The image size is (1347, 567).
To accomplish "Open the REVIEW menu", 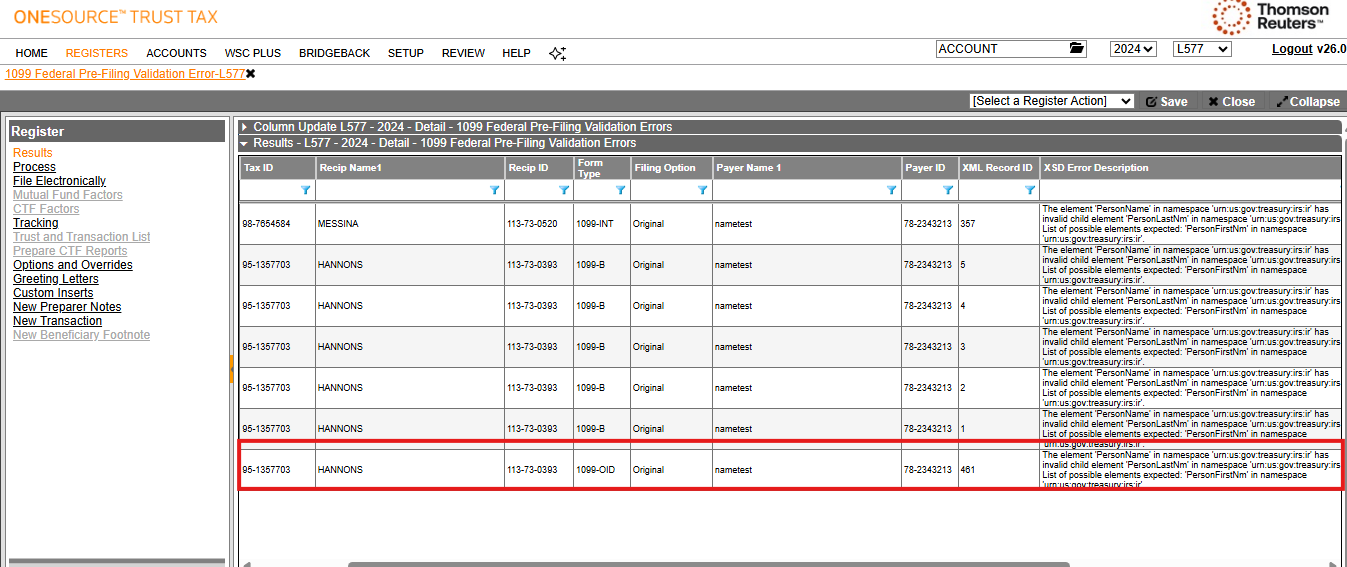I will tap(463, 53).
